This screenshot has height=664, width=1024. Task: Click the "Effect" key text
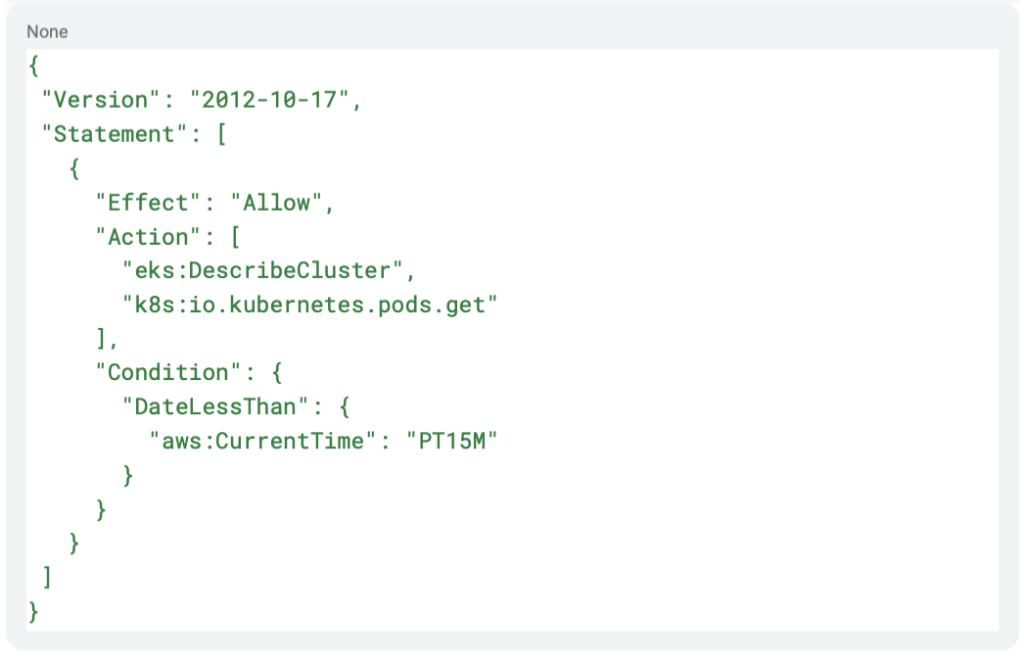point(148,202)
